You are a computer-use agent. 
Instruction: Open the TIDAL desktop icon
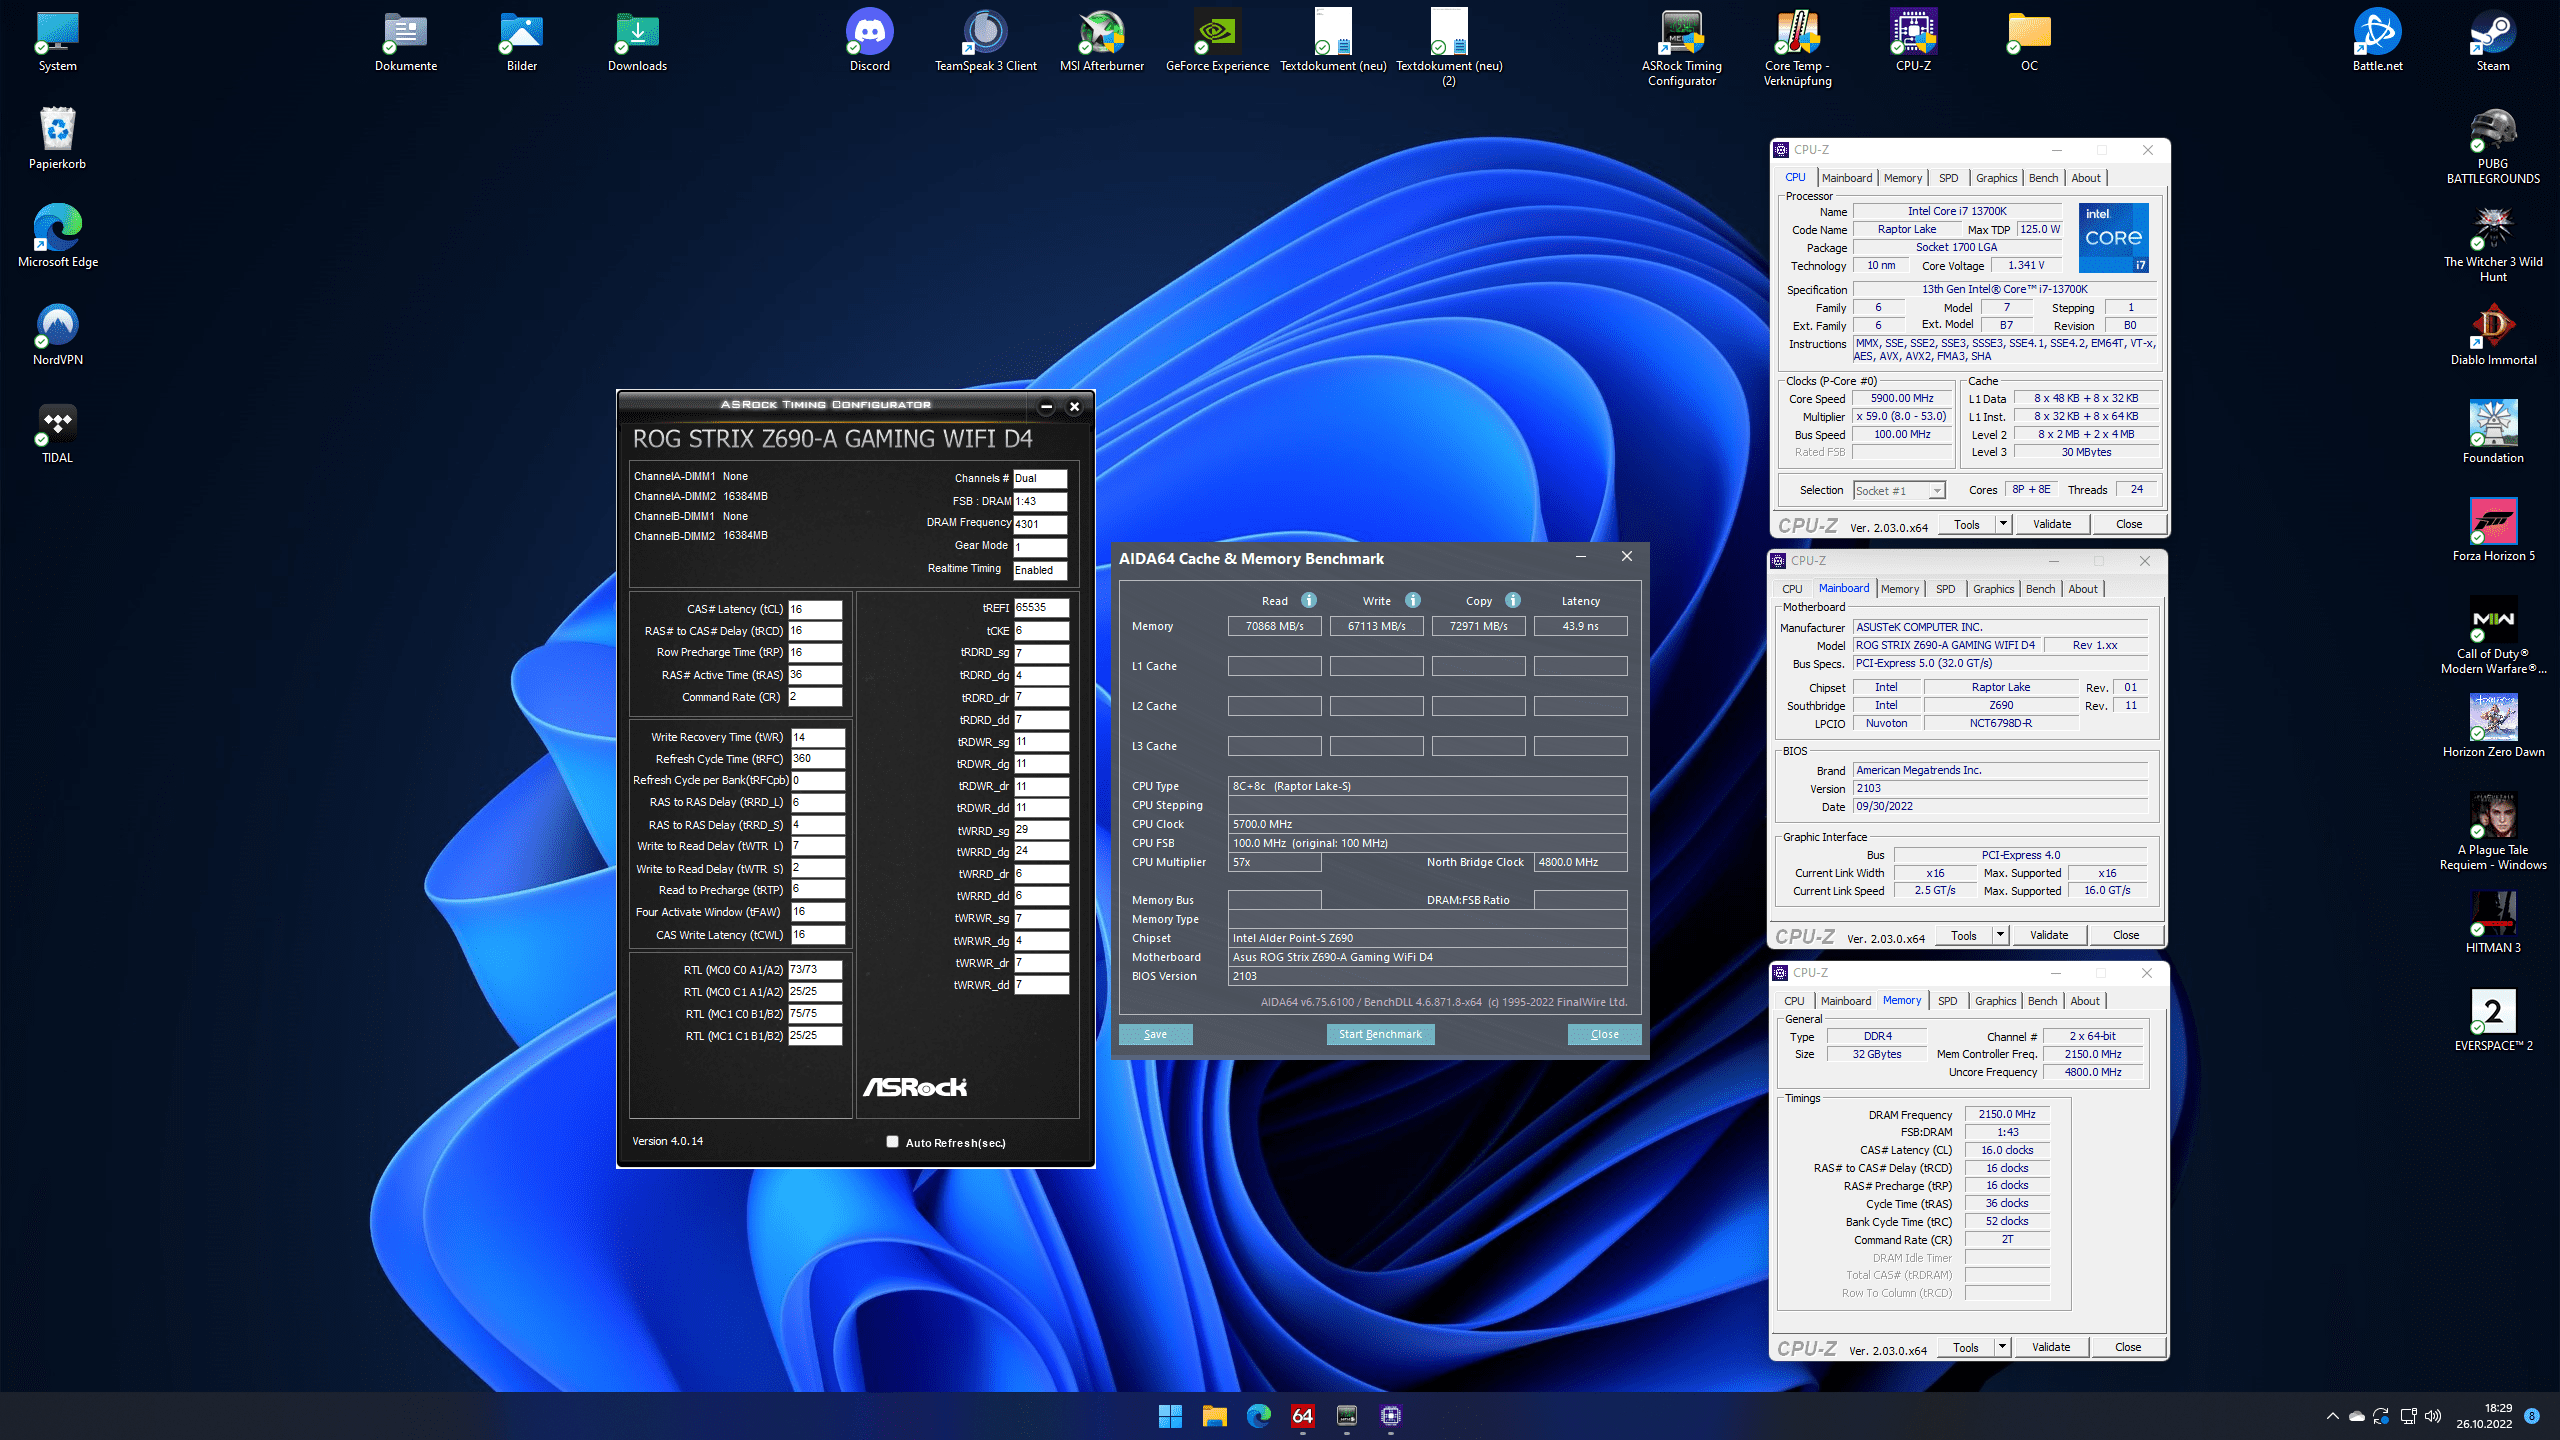click(57, 434)
